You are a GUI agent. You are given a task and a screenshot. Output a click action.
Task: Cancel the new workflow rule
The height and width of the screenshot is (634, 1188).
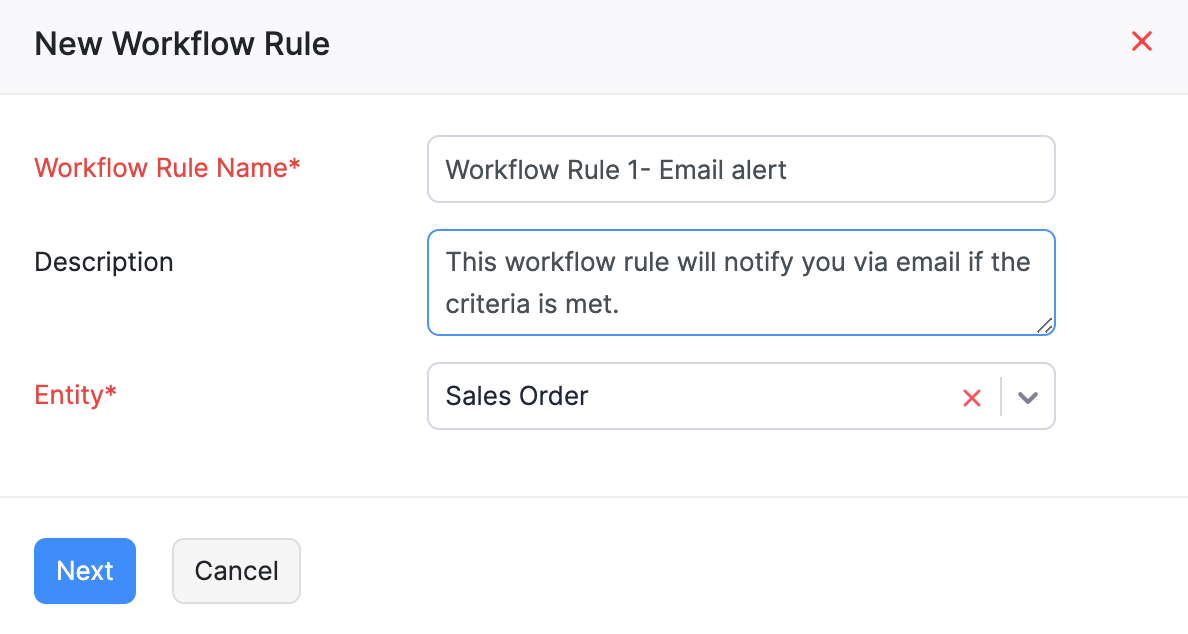point(236,570)
